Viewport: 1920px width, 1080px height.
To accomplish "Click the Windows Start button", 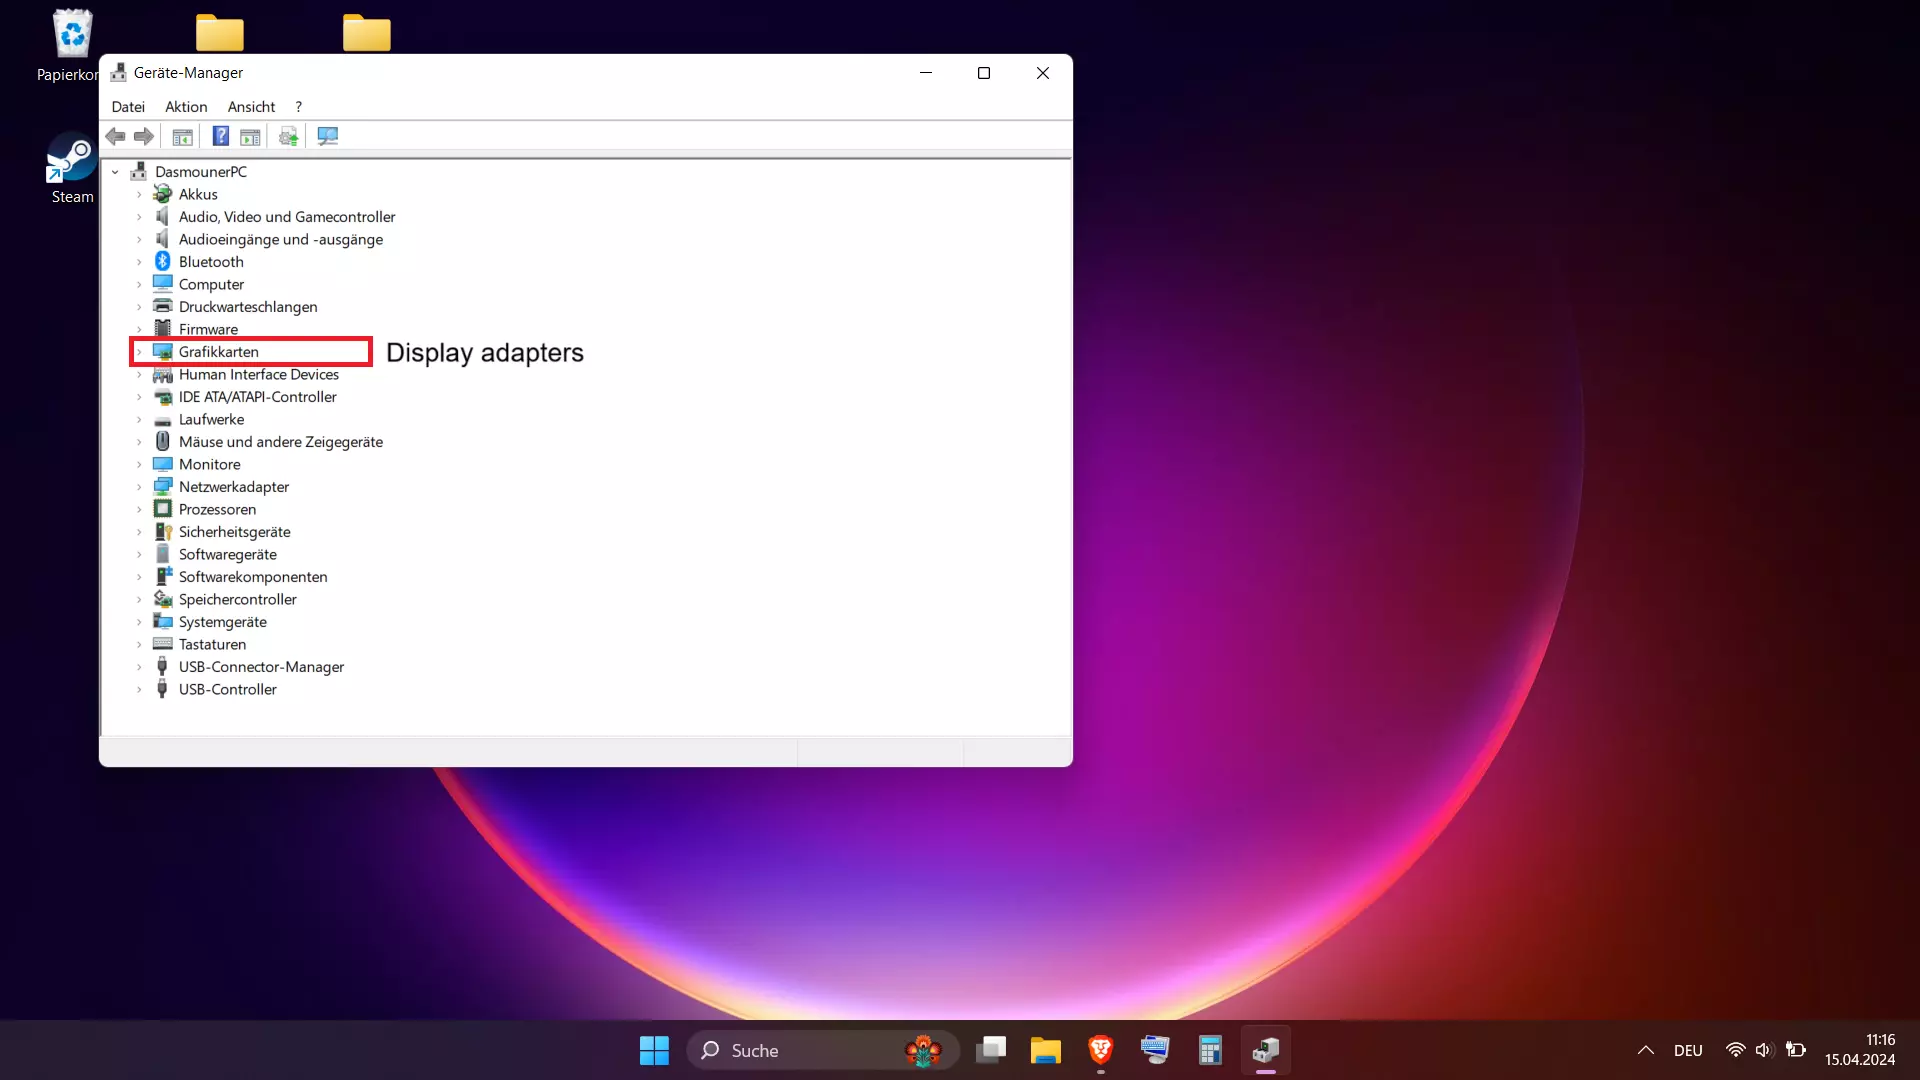I will [654, 1050].
